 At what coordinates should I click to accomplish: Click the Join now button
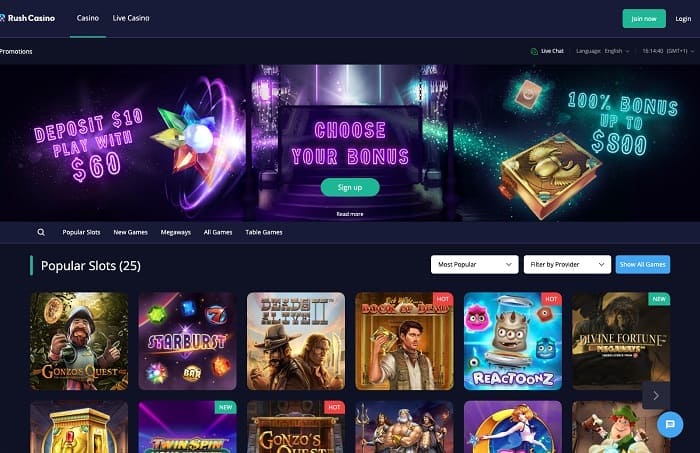(x=644, y=19)
